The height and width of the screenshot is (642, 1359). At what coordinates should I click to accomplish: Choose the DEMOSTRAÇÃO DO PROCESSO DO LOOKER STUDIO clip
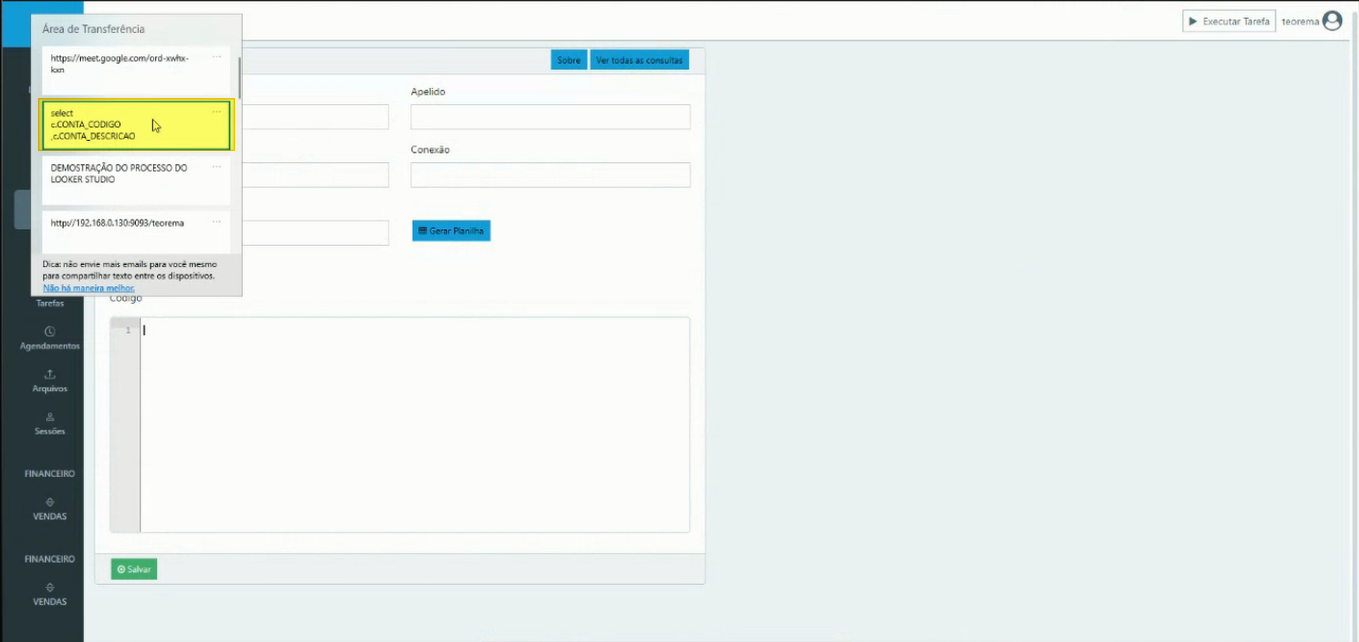point(136,180)
